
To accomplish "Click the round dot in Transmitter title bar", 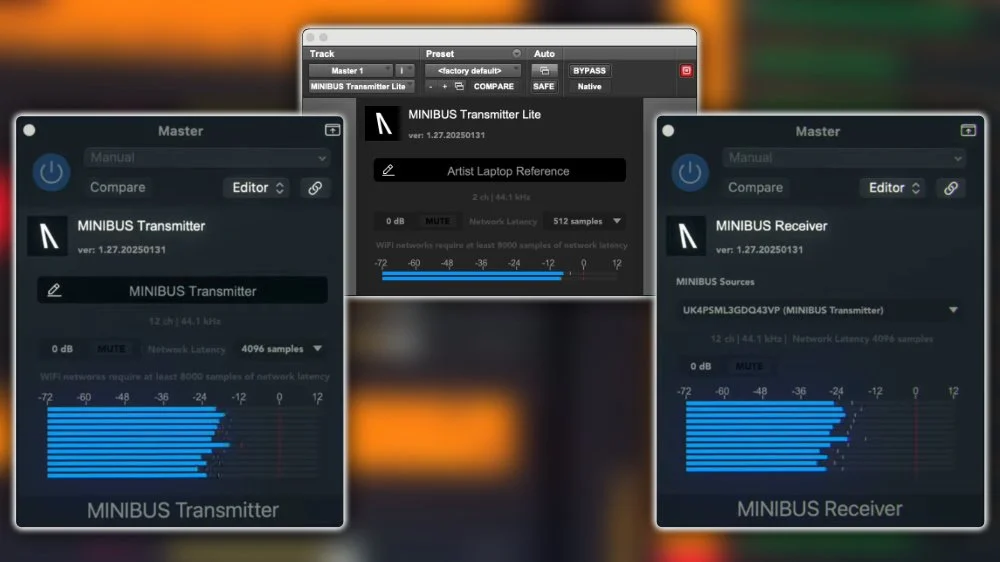I will 29,131.
